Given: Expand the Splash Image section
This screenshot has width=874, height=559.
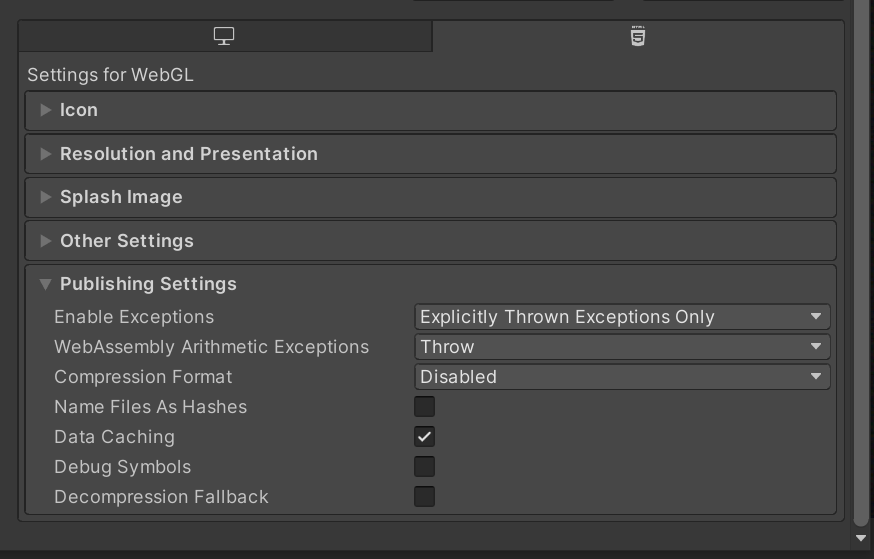Looking at the screenshot, I should click(x=430, y=197).
